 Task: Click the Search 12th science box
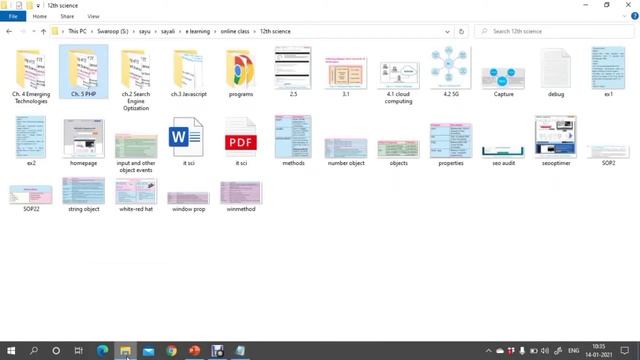(x=554, y=31)
